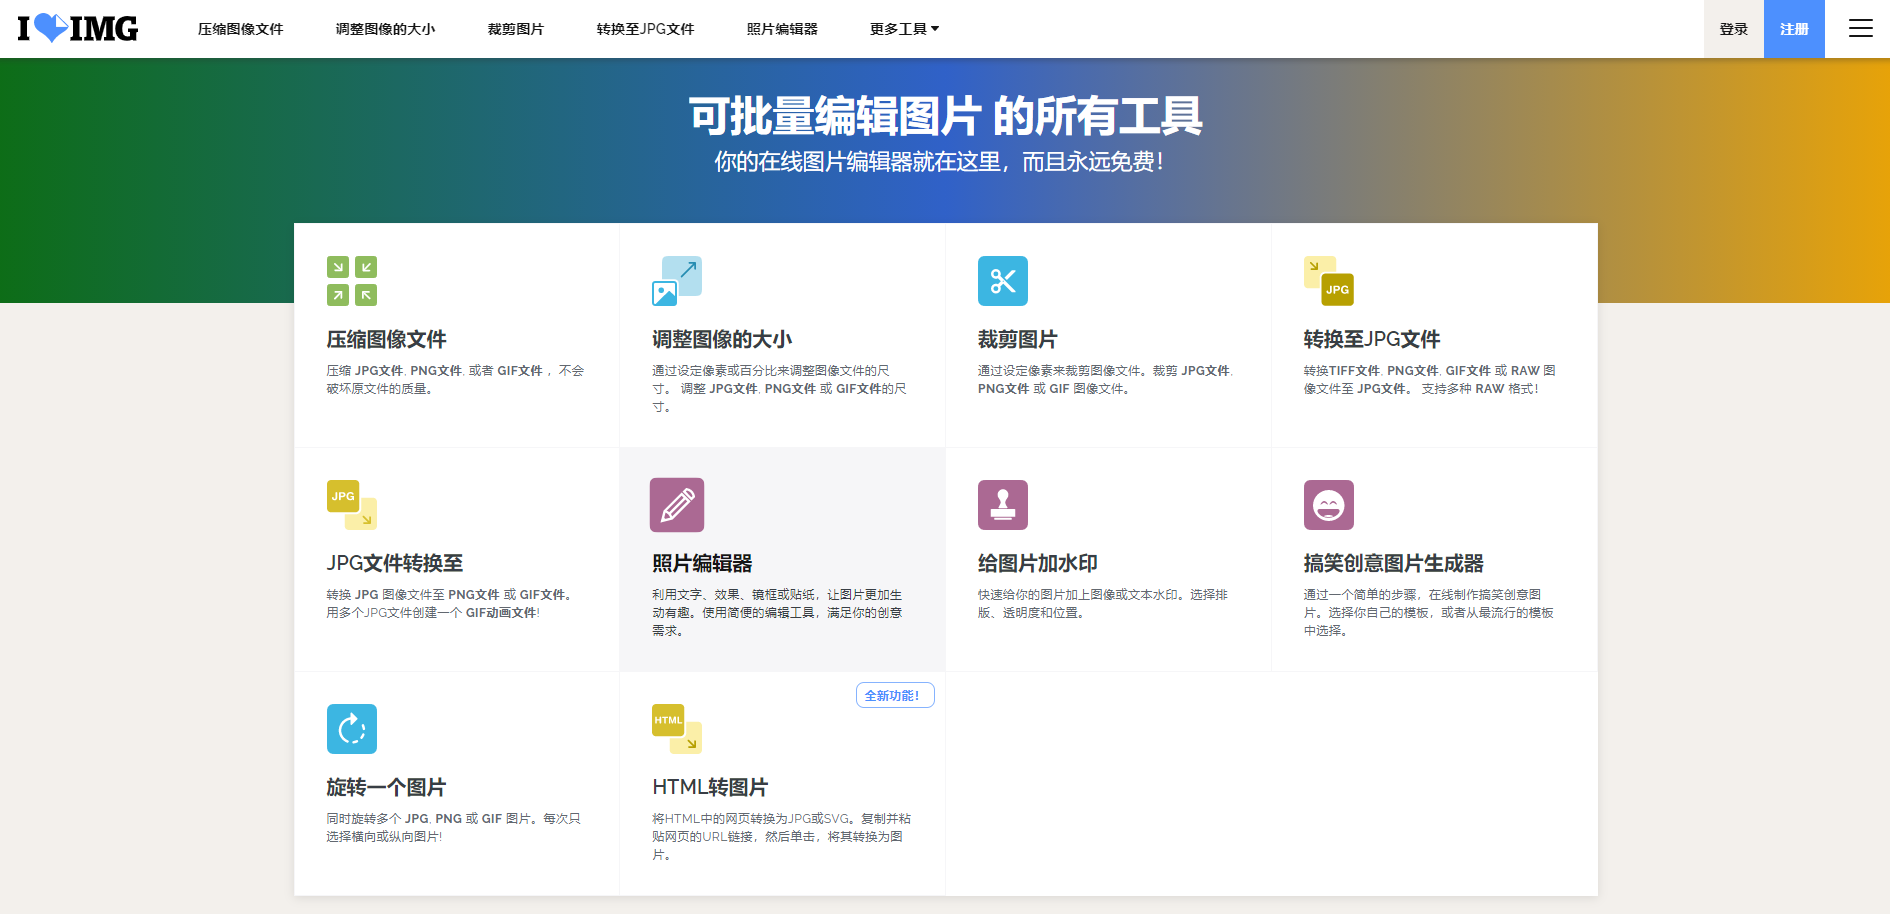Select 裁剪图片 in the top navigation
The image size is (1890, 914).
point(515,29)
